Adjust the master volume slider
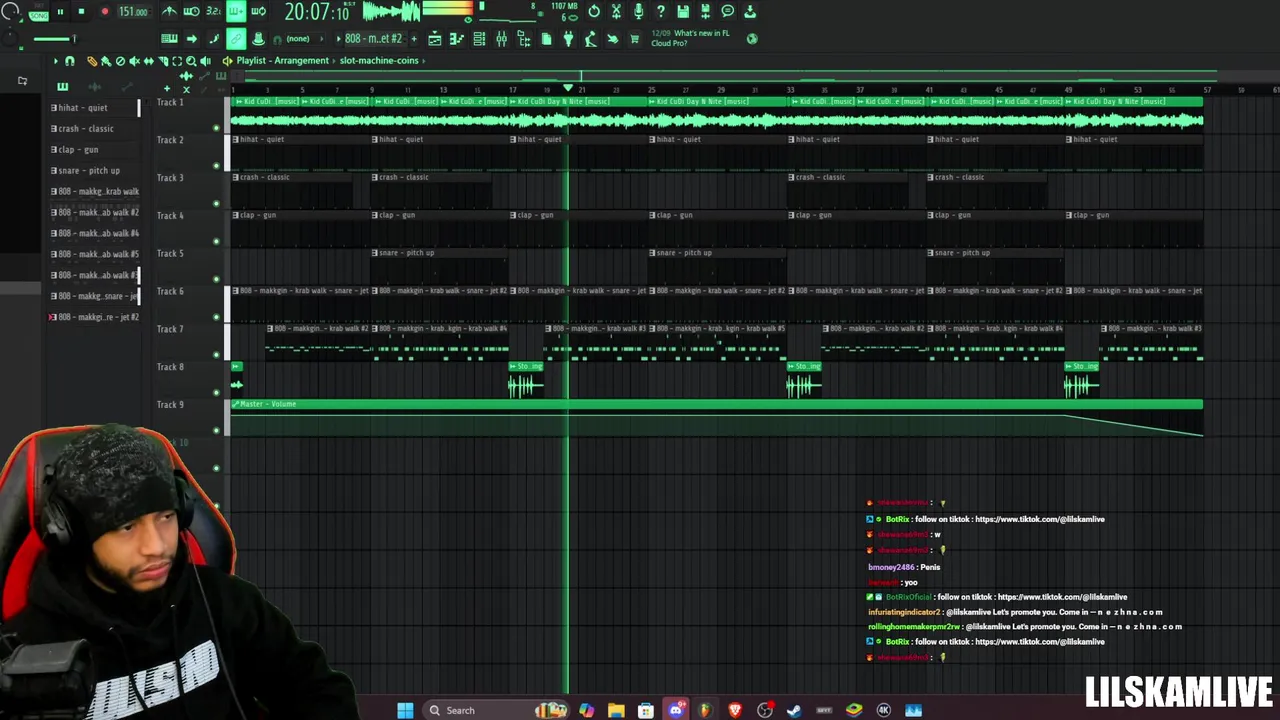Screen dimensions: 1280x720 (x=56, y=39)
